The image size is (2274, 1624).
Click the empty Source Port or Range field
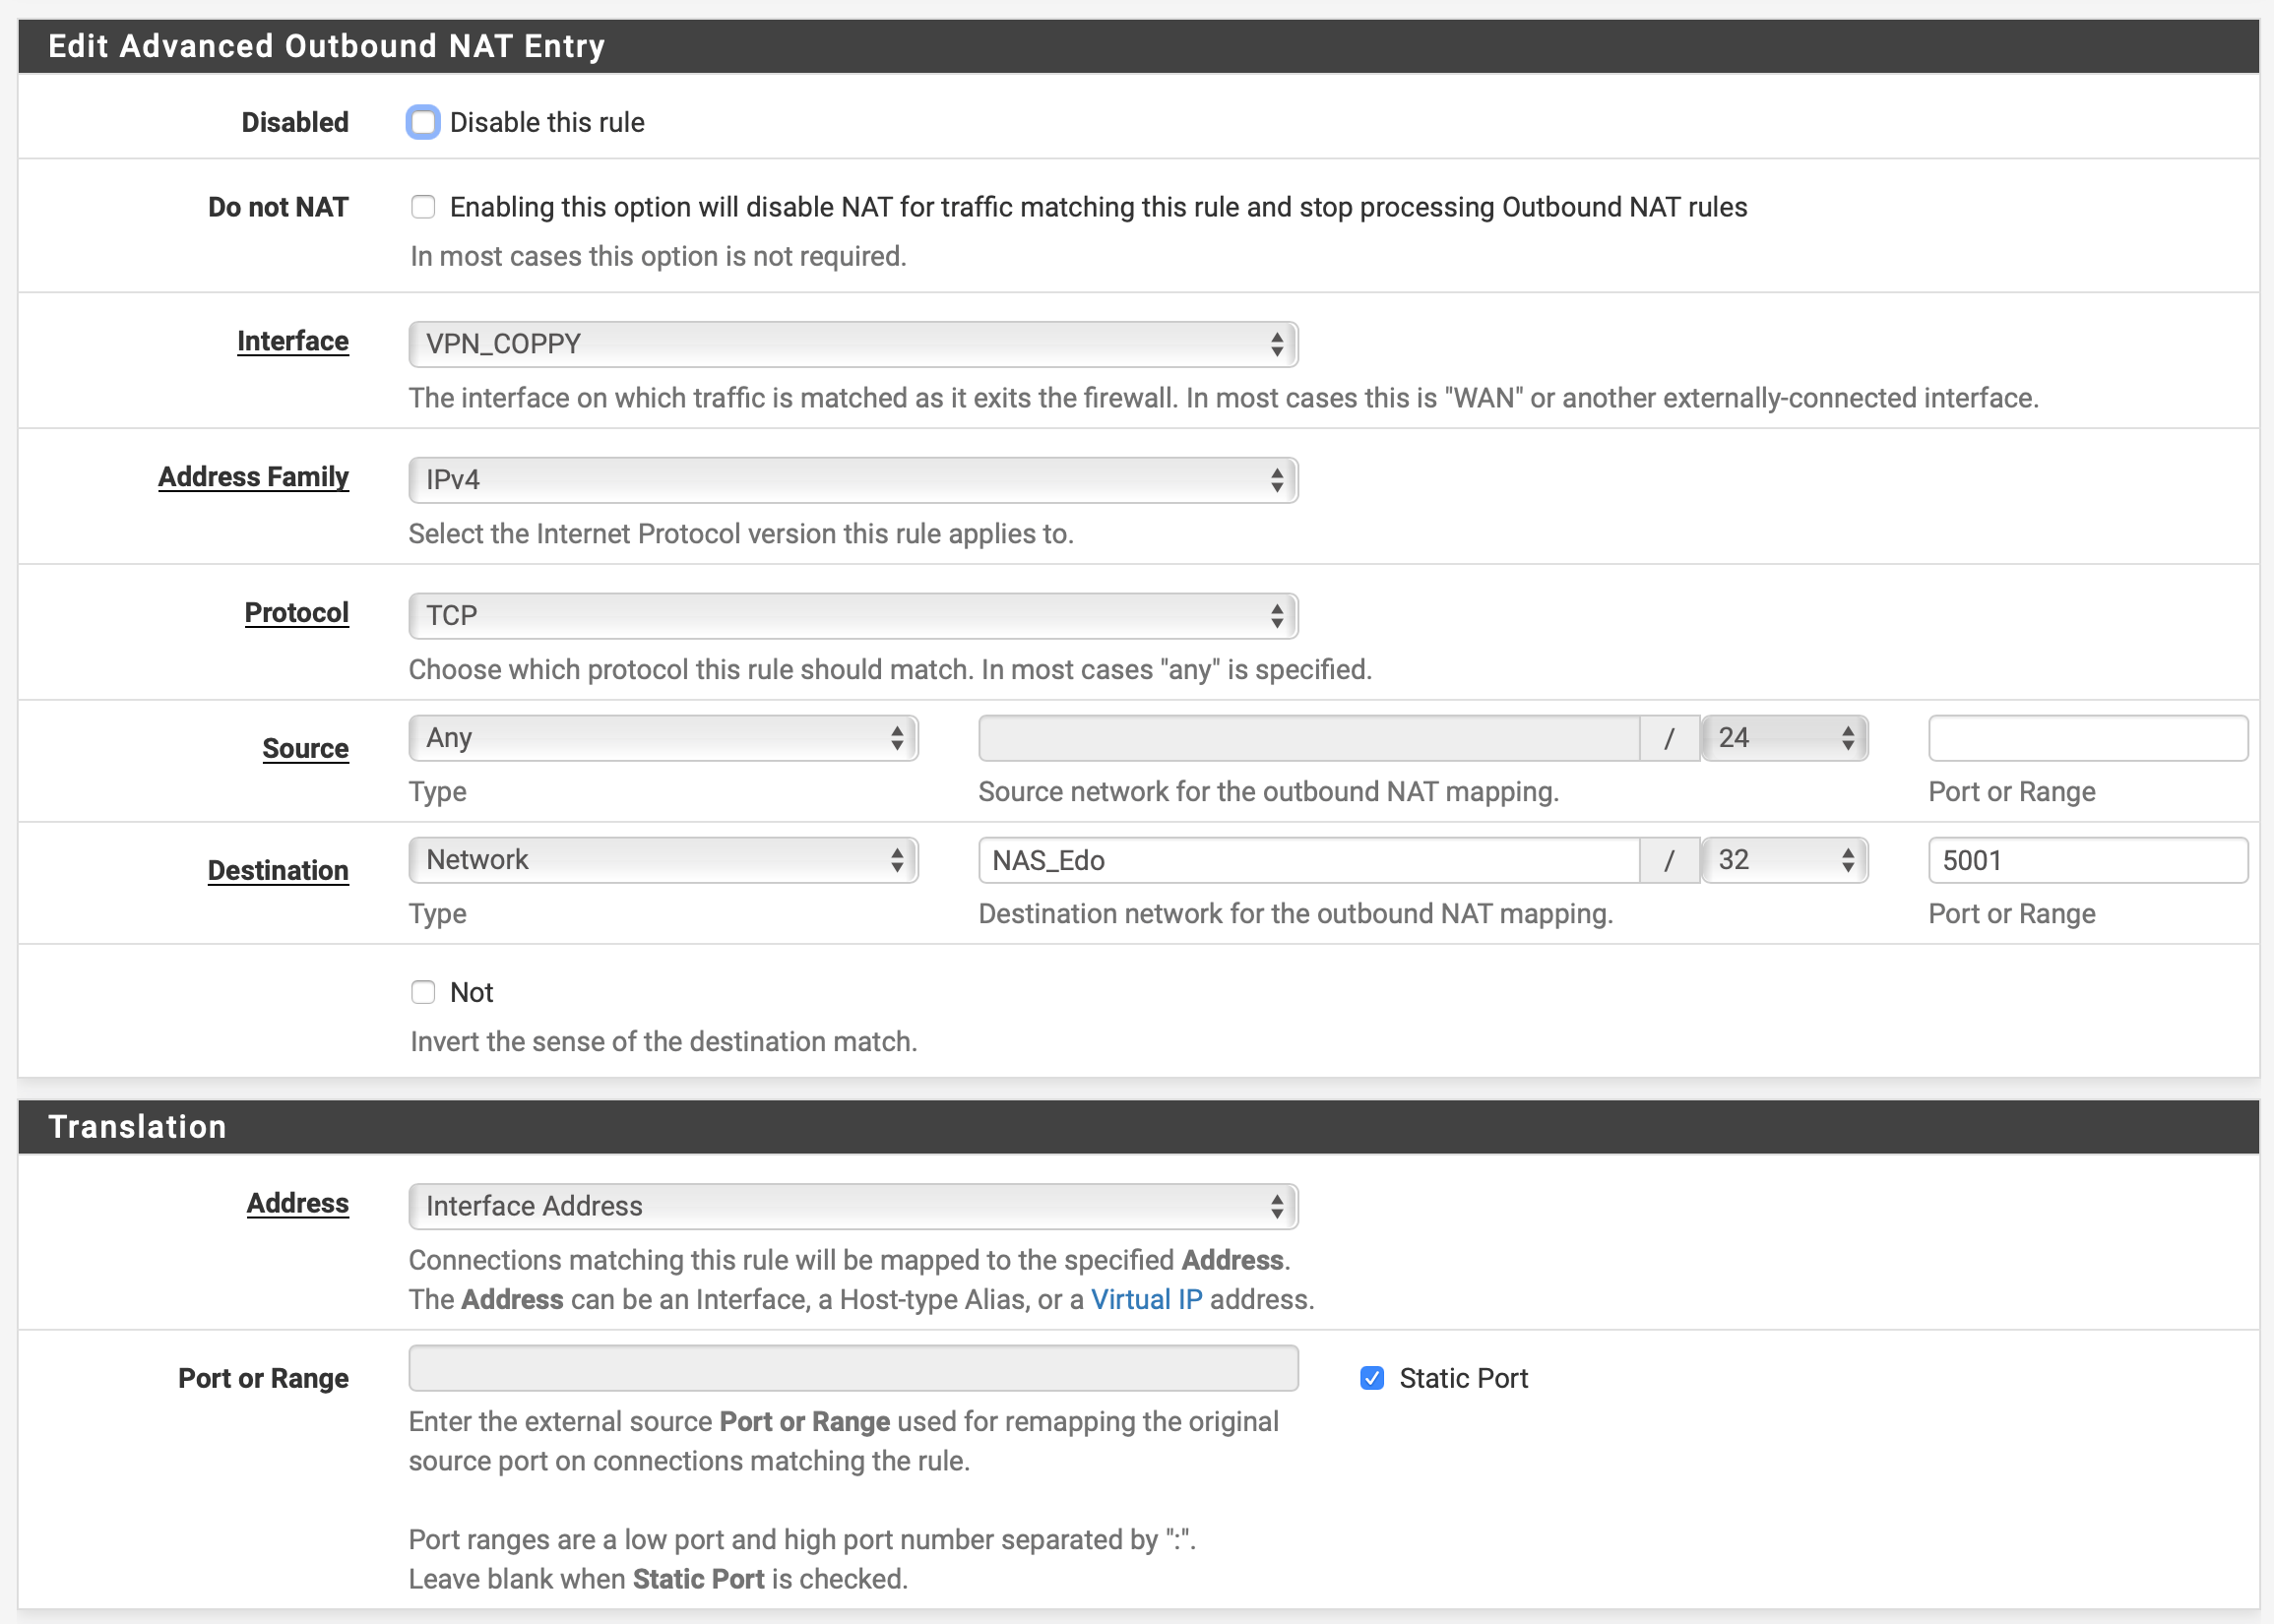click(x=2087, y=738)
